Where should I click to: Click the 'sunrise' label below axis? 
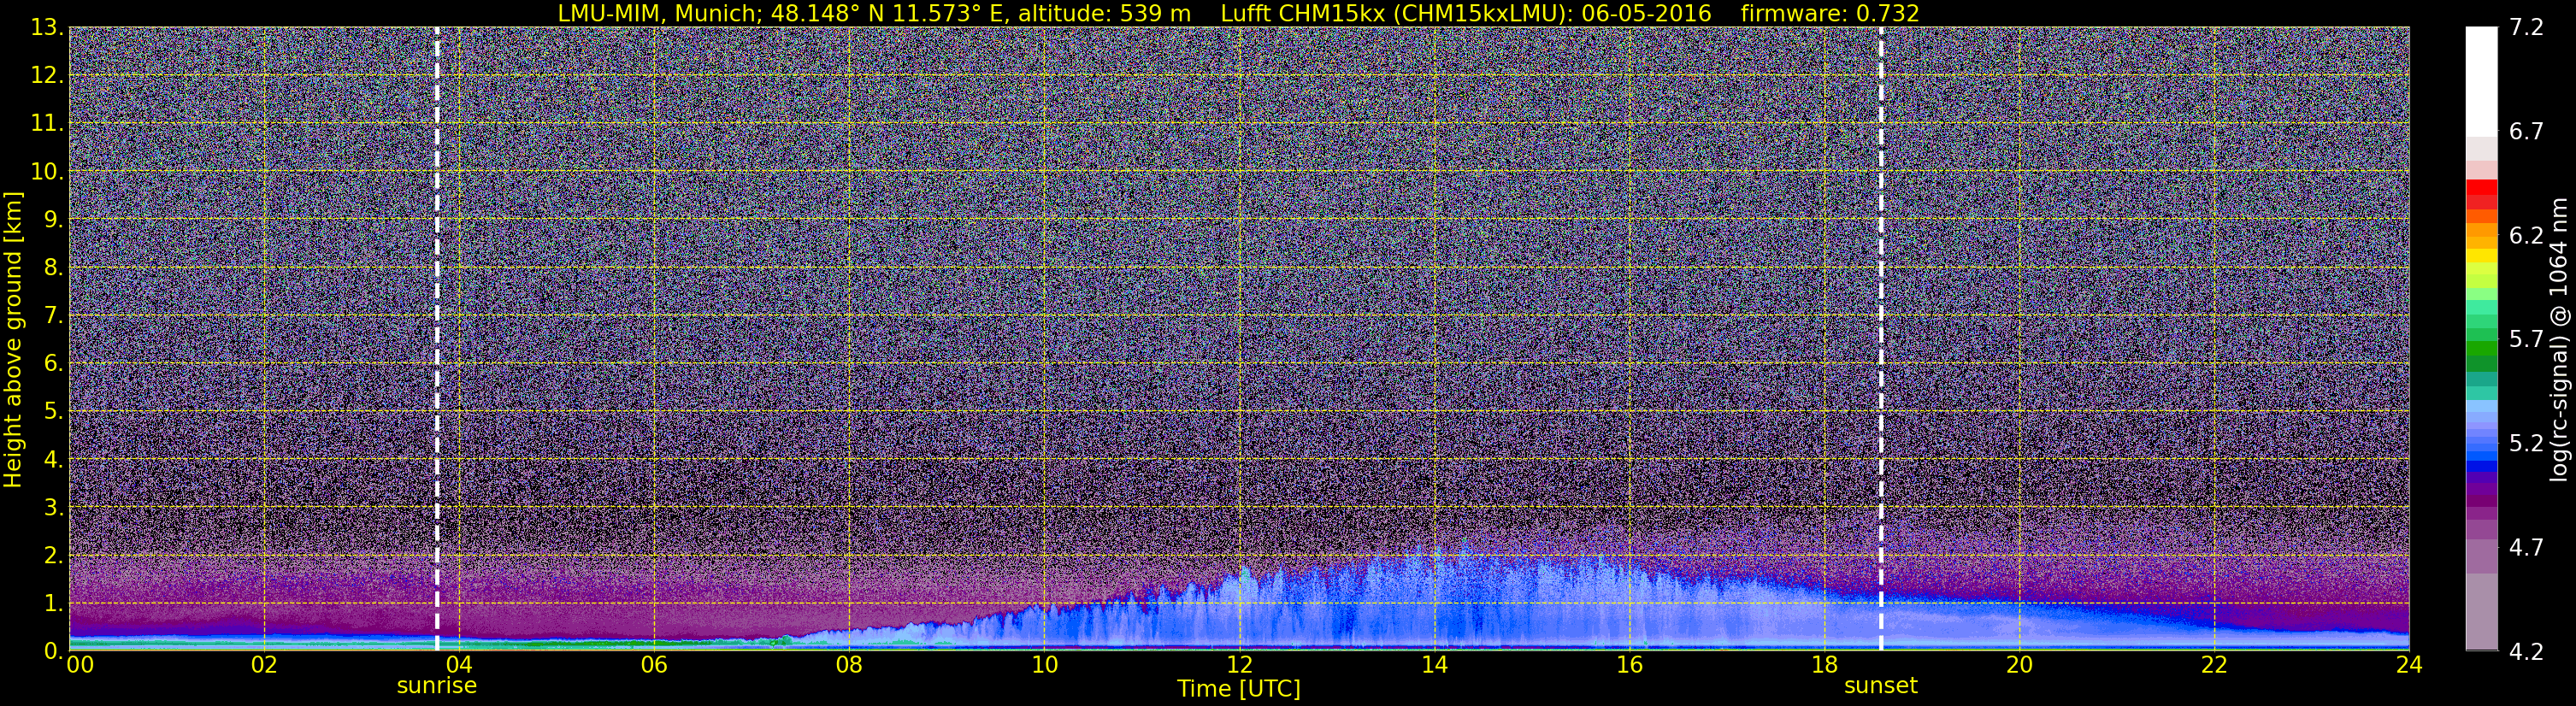(x=437, y=686)
